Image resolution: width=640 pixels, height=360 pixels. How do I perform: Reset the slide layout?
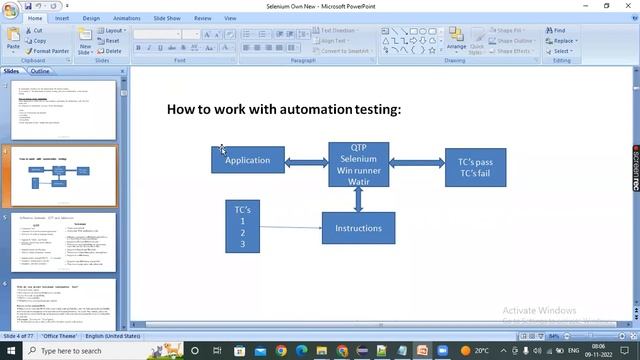pyautogui.click(x=109, y=41)
